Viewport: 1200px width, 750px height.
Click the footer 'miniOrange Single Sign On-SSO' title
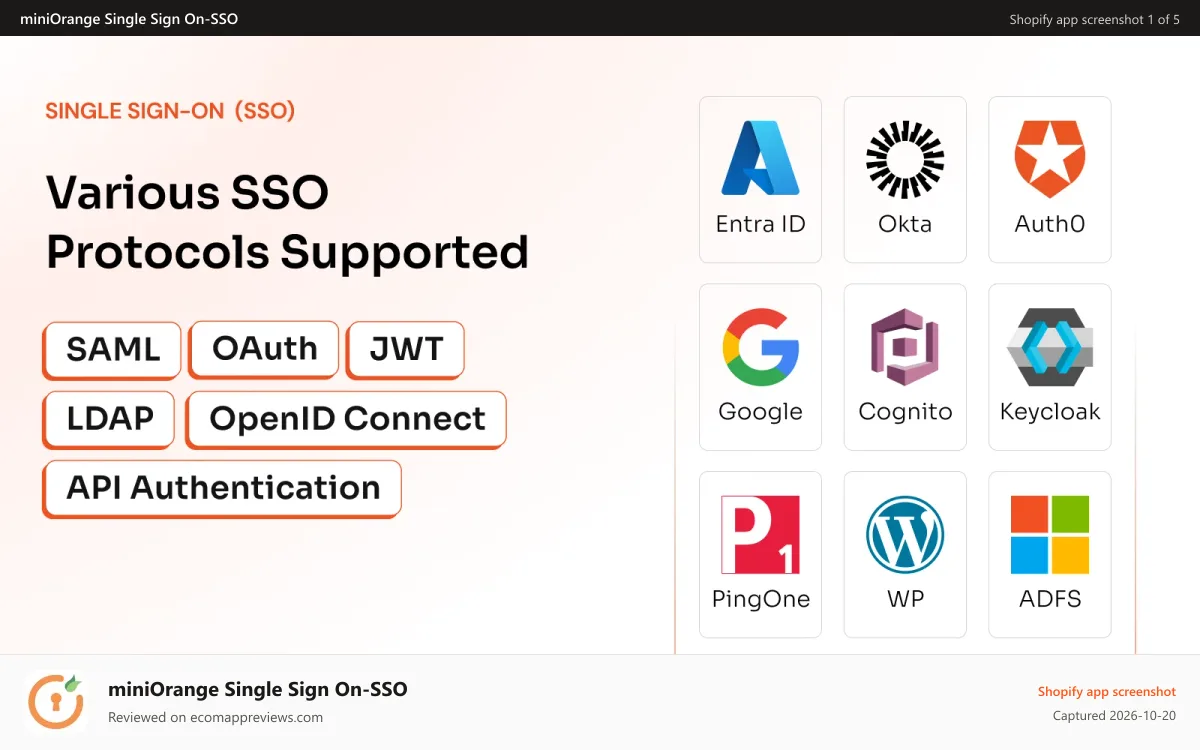[x=258, y=689]
